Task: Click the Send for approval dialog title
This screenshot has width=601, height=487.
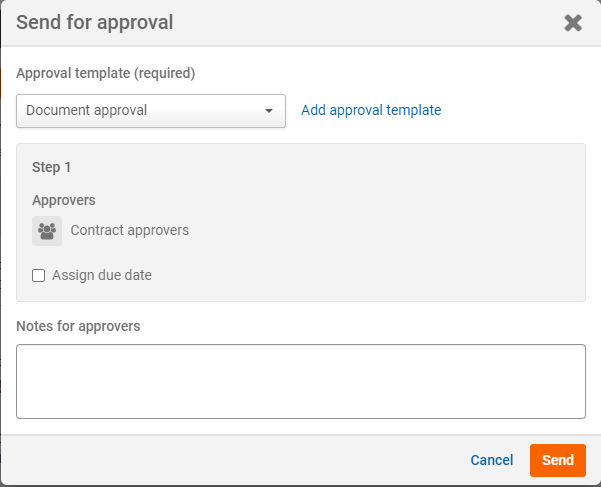Action: (x=94, y=22)
